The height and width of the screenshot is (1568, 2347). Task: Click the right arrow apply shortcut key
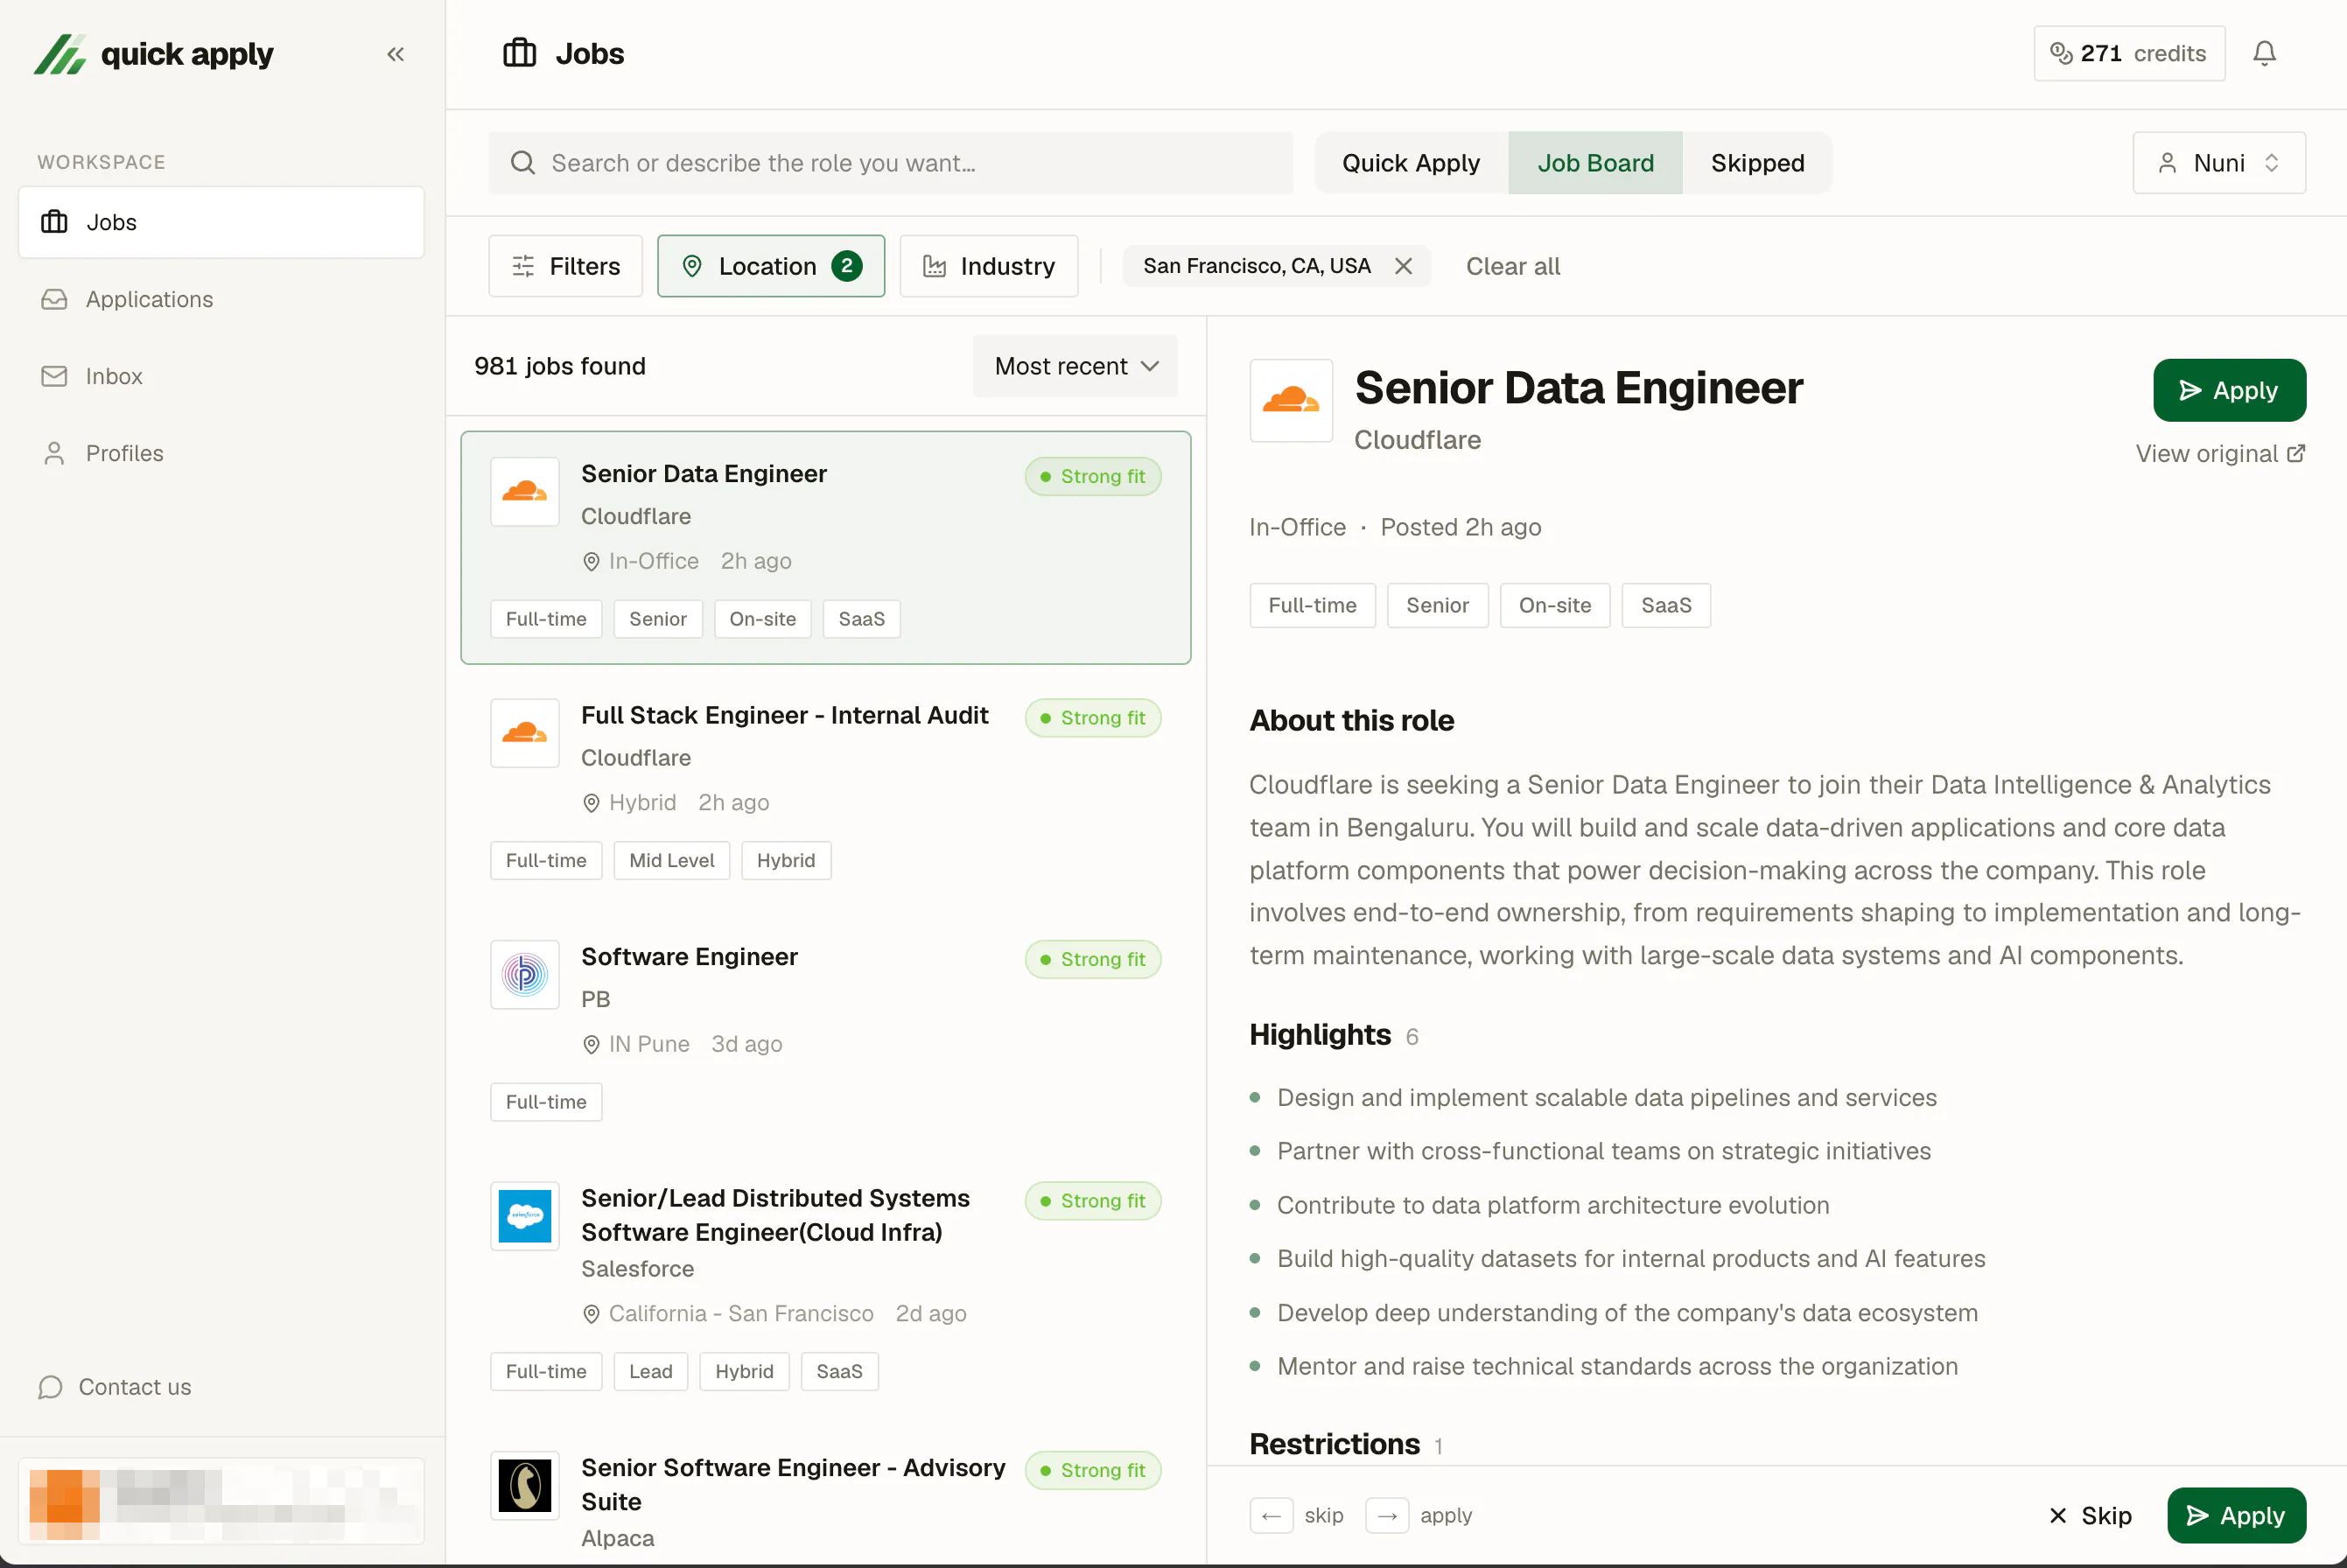(1387, 1516)
